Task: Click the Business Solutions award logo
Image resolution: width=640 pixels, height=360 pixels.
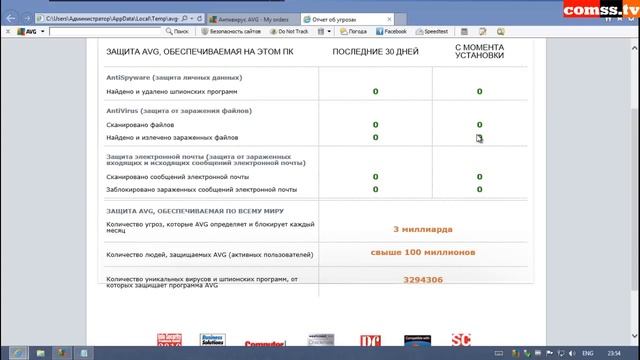Action: 213,339
